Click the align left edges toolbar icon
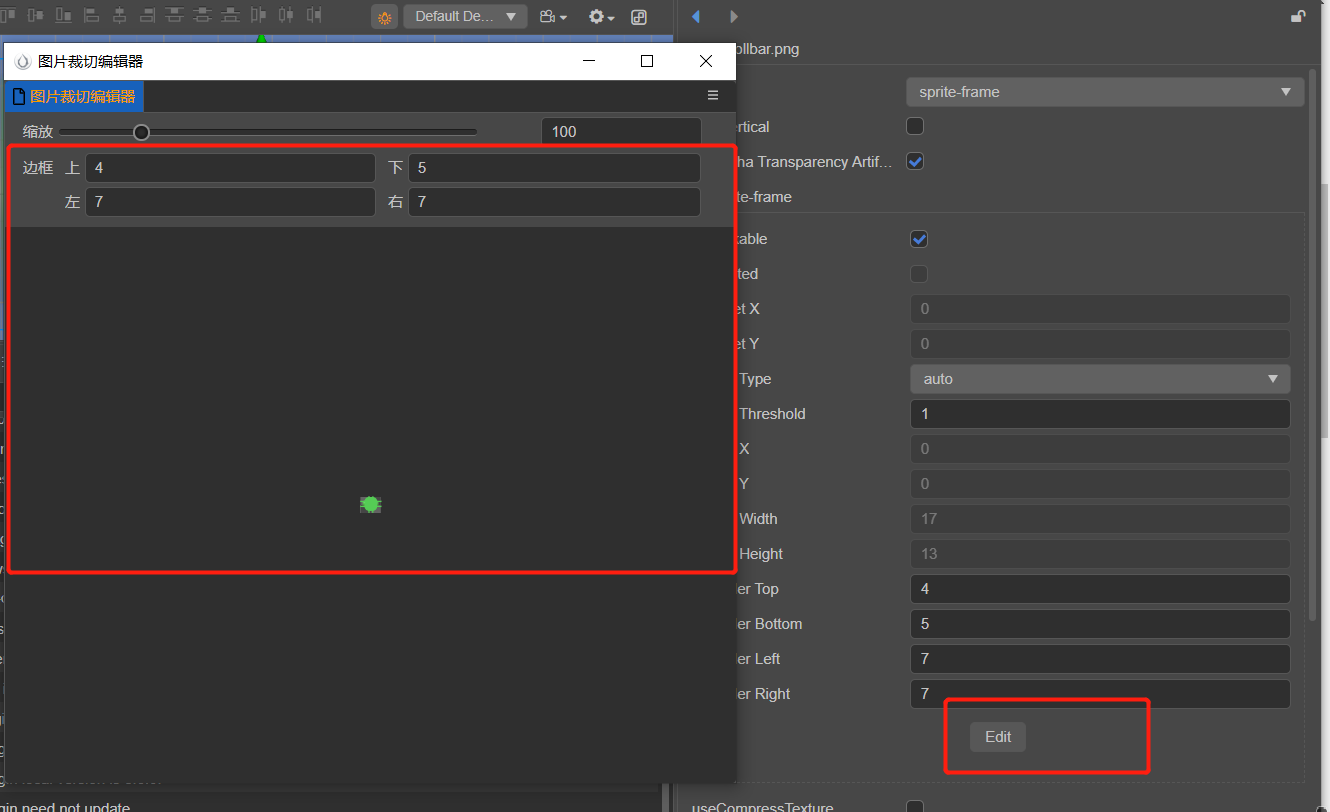1330x812 pixels. (x=92, y=15)
